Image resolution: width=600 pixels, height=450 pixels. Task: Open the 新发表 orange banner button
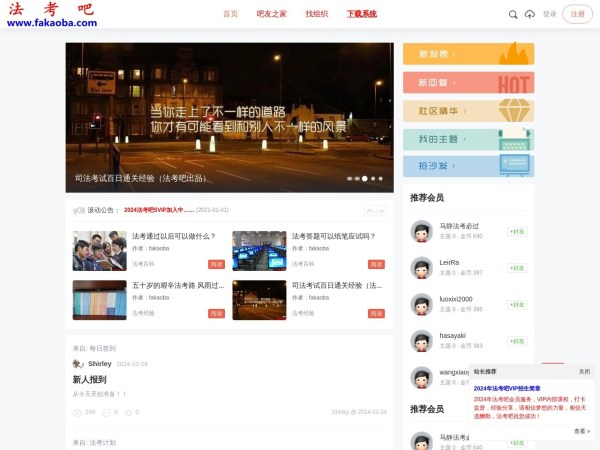click(468, 54)
